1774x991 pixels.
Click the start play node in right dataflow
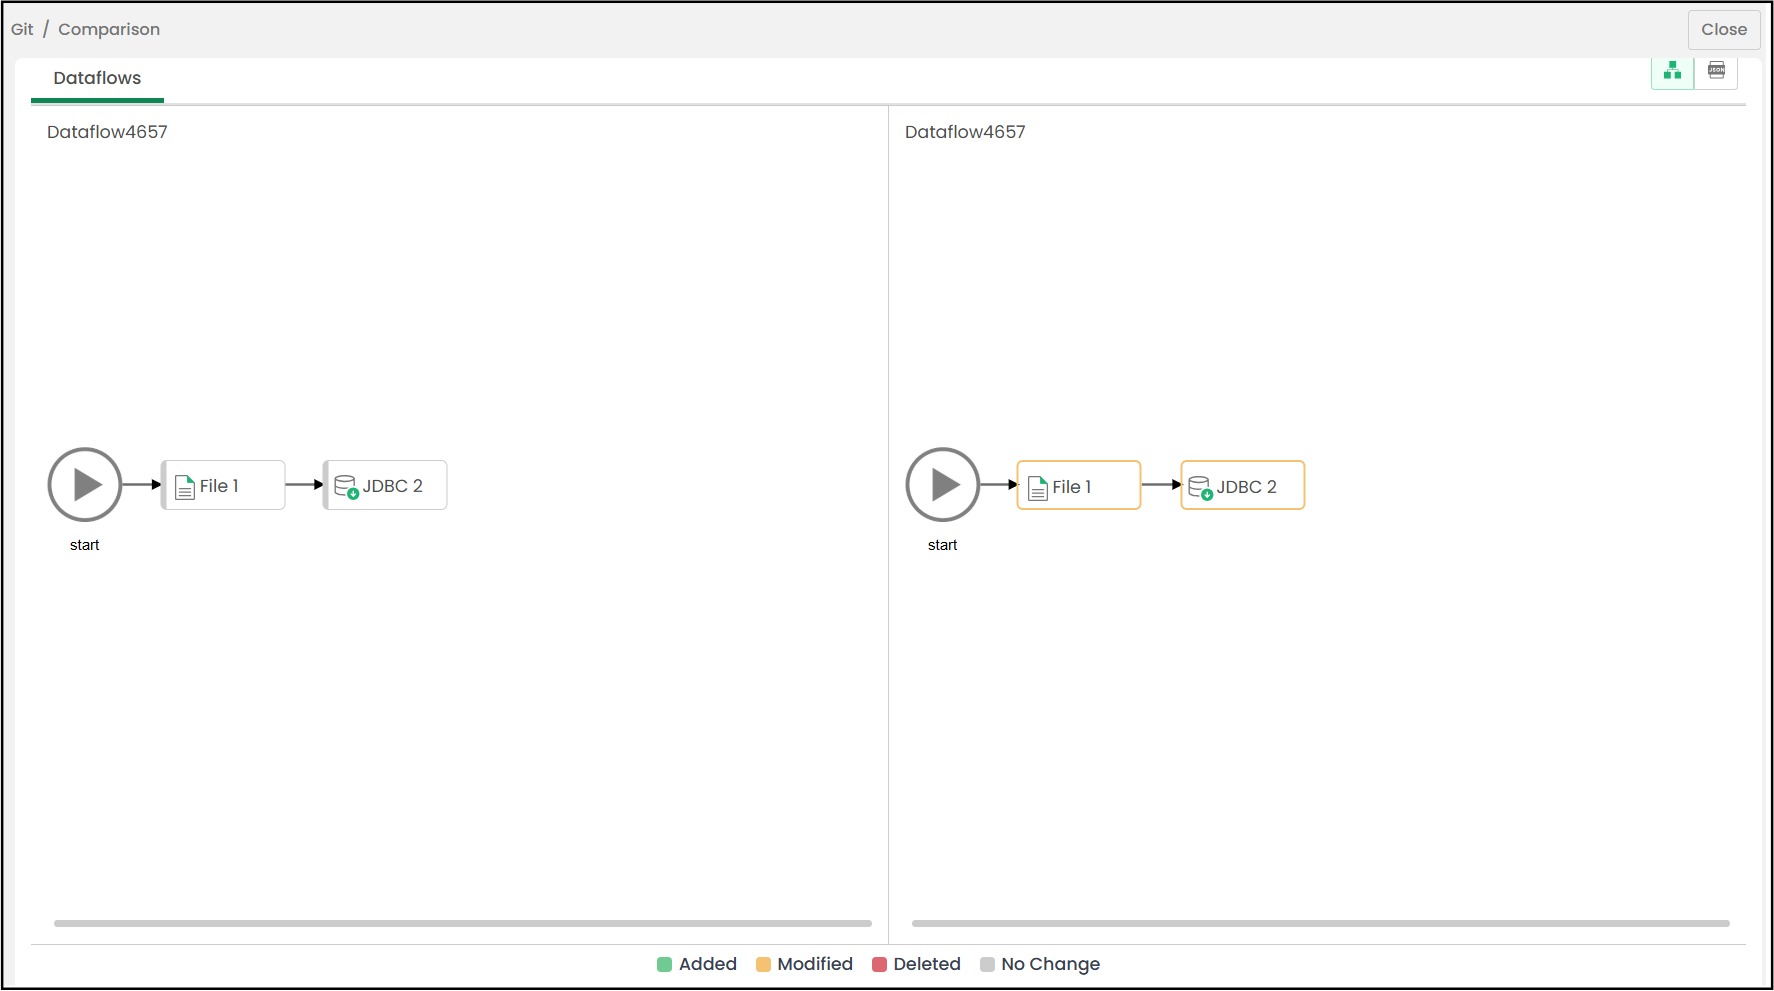[x=942, y=485]
